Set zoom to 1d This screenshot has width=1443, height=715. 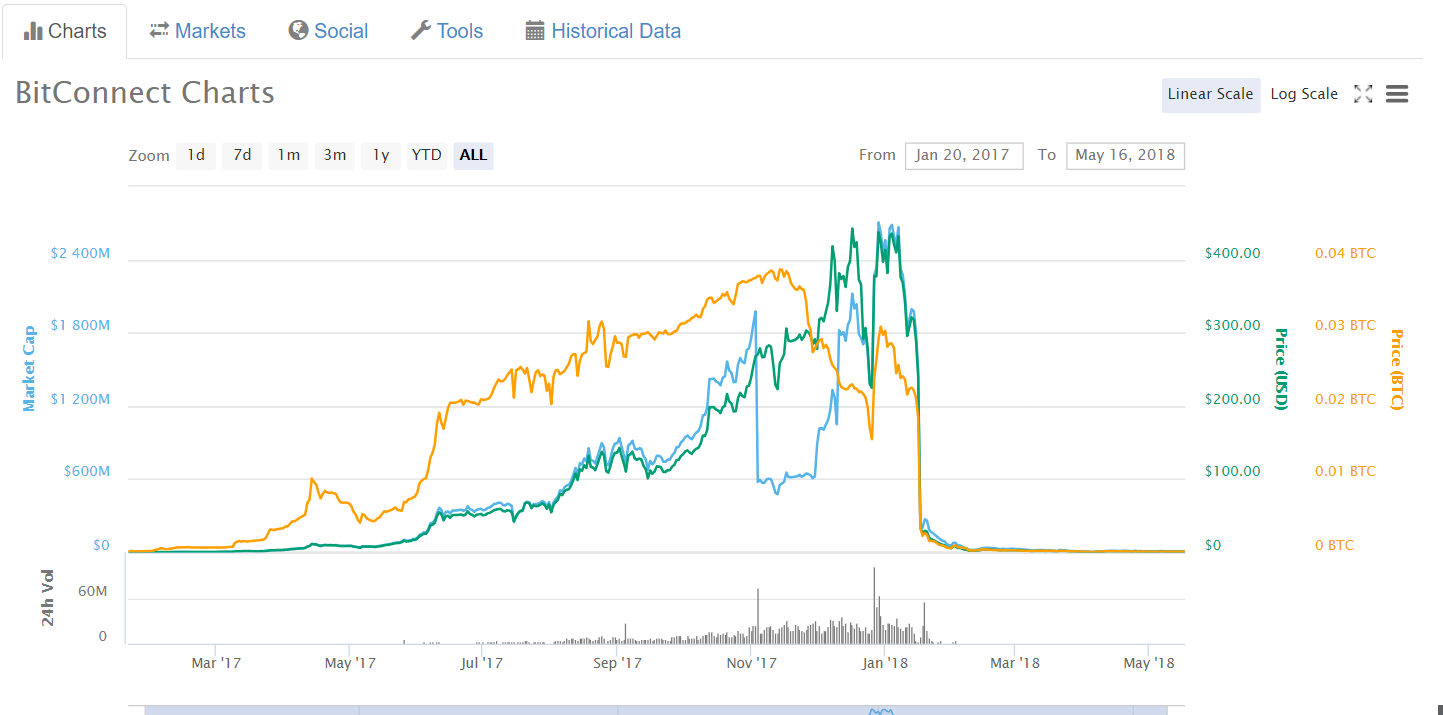point(196,155)
